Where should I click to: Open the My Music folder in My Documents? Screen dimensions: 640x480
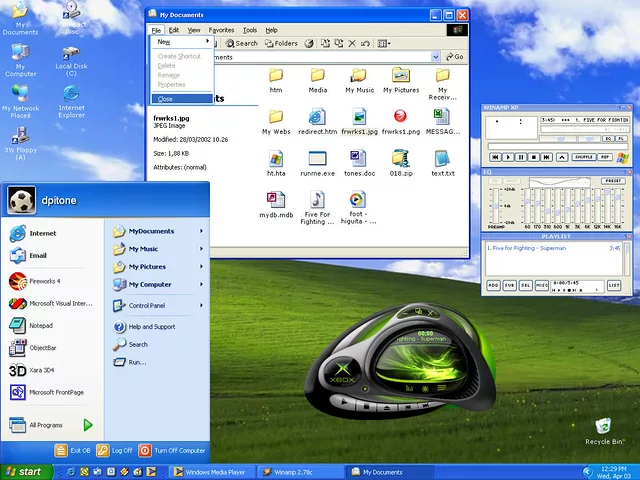click(359, 80)
